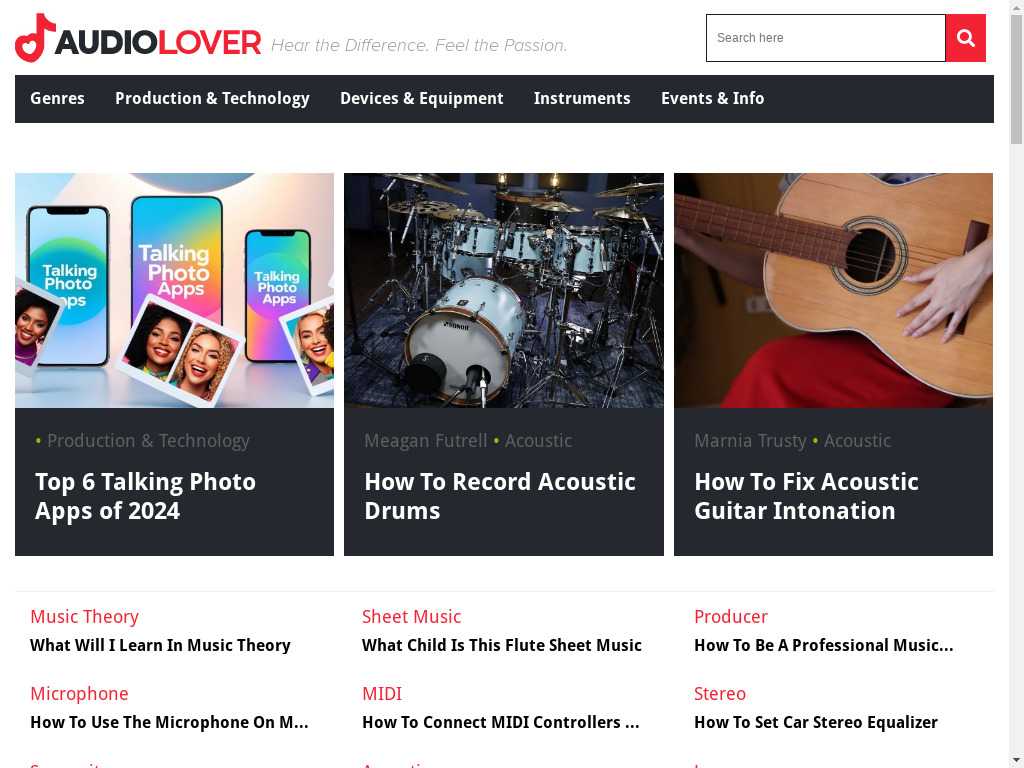The width and height of the screenshot is (1024, 768).
Task: Open Devices & Equipment navigation item
Action: (421, 99)
